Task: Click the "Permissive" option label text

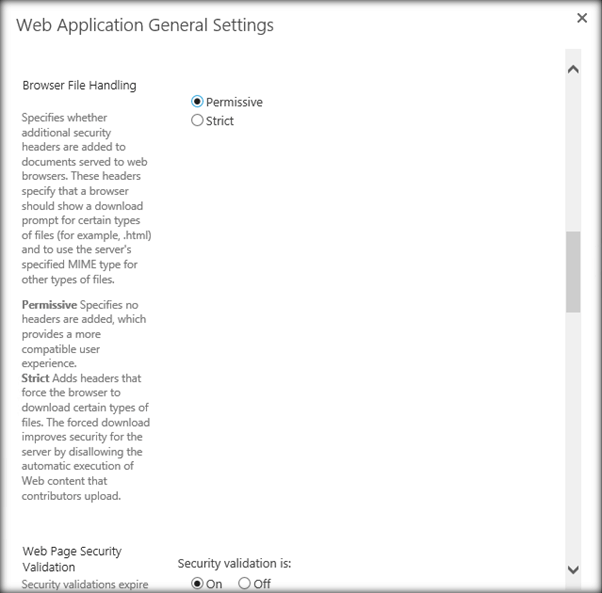Action: click(234, 102)
